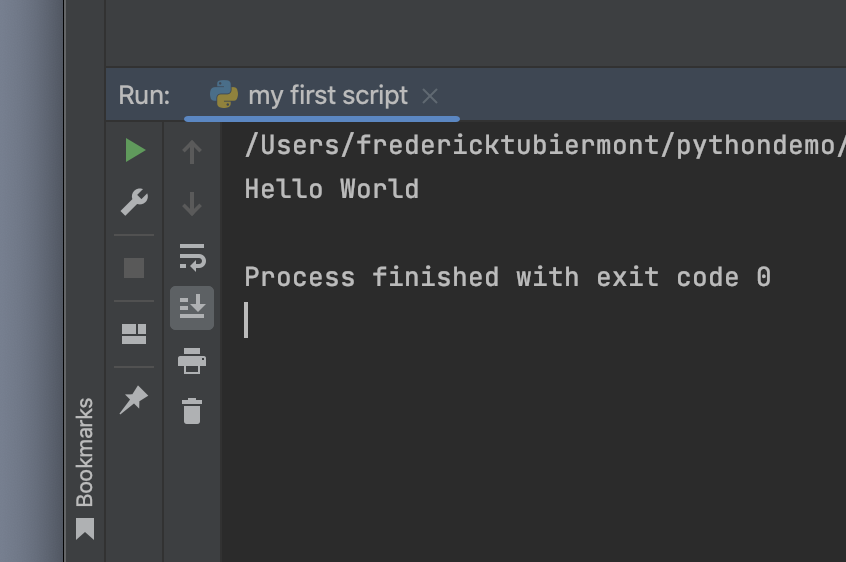Image resolution: width=846 pixels, height=562 pixels.
Task: Open run configuration via wrench icon
Action: pyautogui.click(x=134, y=202)
